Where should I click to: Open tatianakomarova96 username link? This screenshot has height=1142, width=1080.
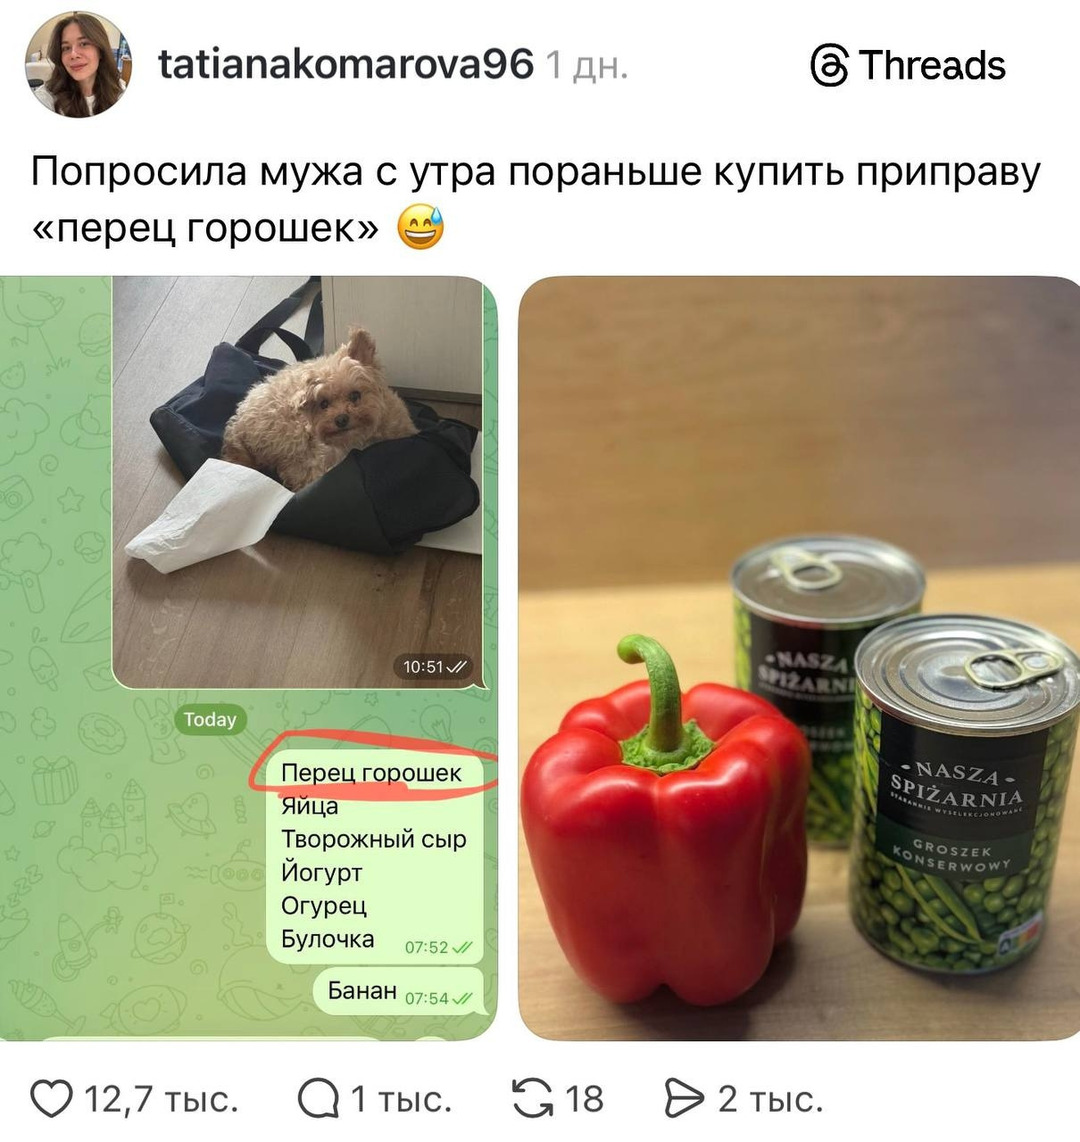[x=346, y=65]
